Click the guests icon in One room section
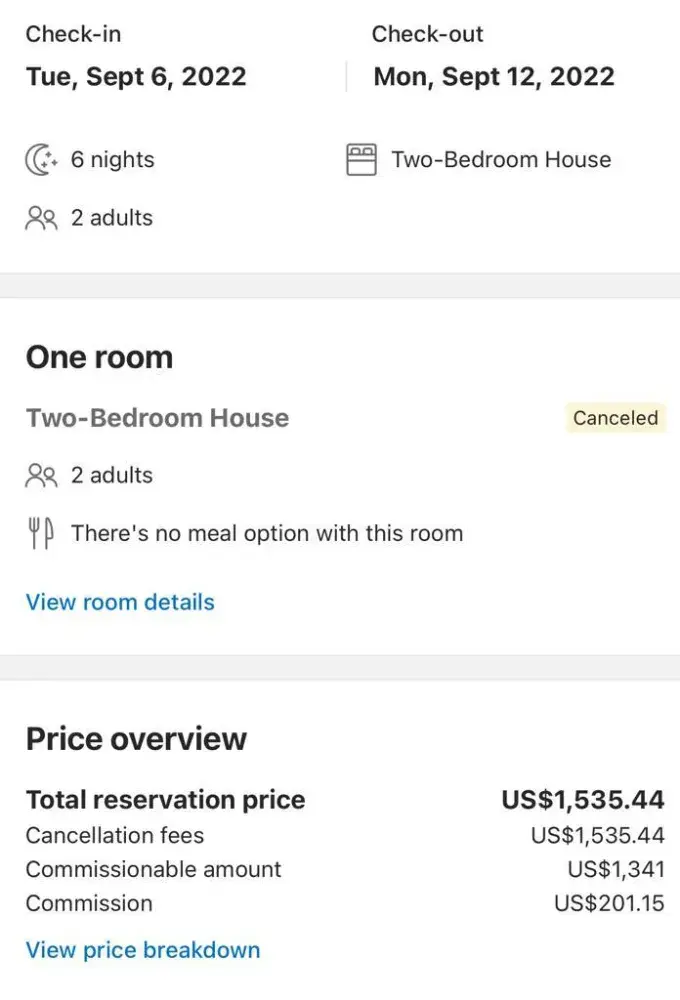This screenshot has width=680, height=1000. click(42, 475)
